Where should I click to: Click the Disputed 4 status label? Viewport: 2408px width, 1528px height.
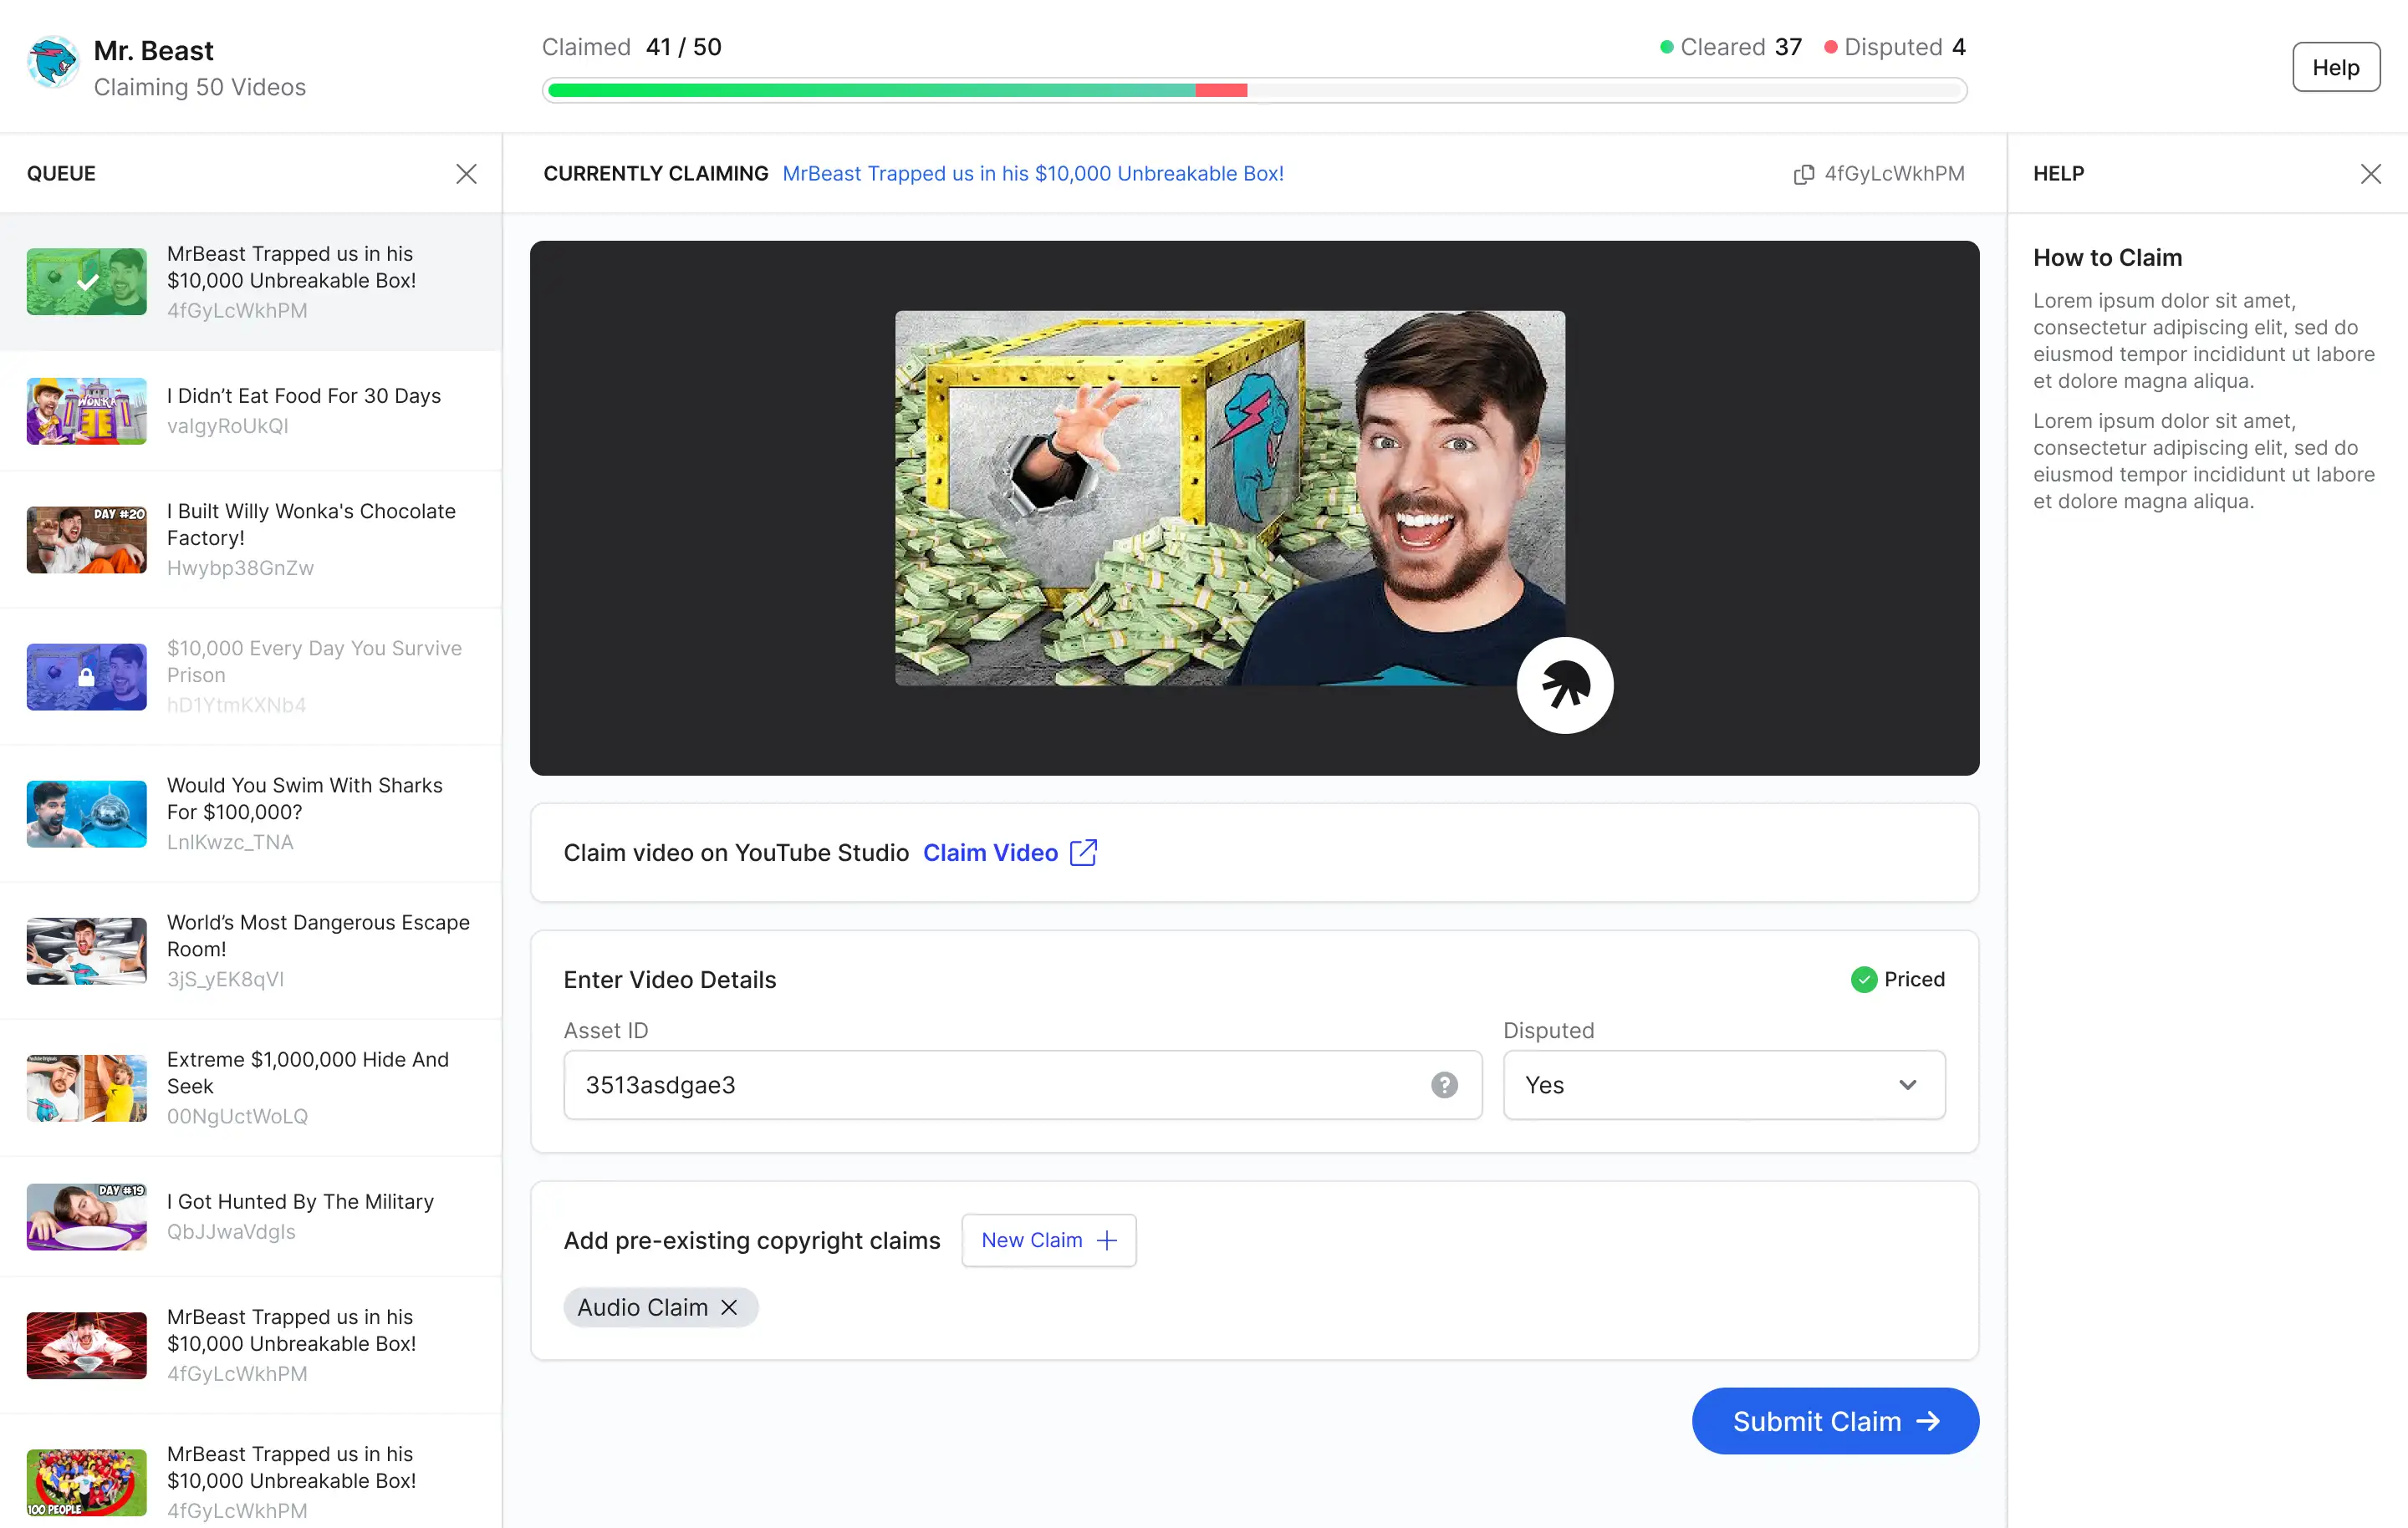pos(1895,47)
